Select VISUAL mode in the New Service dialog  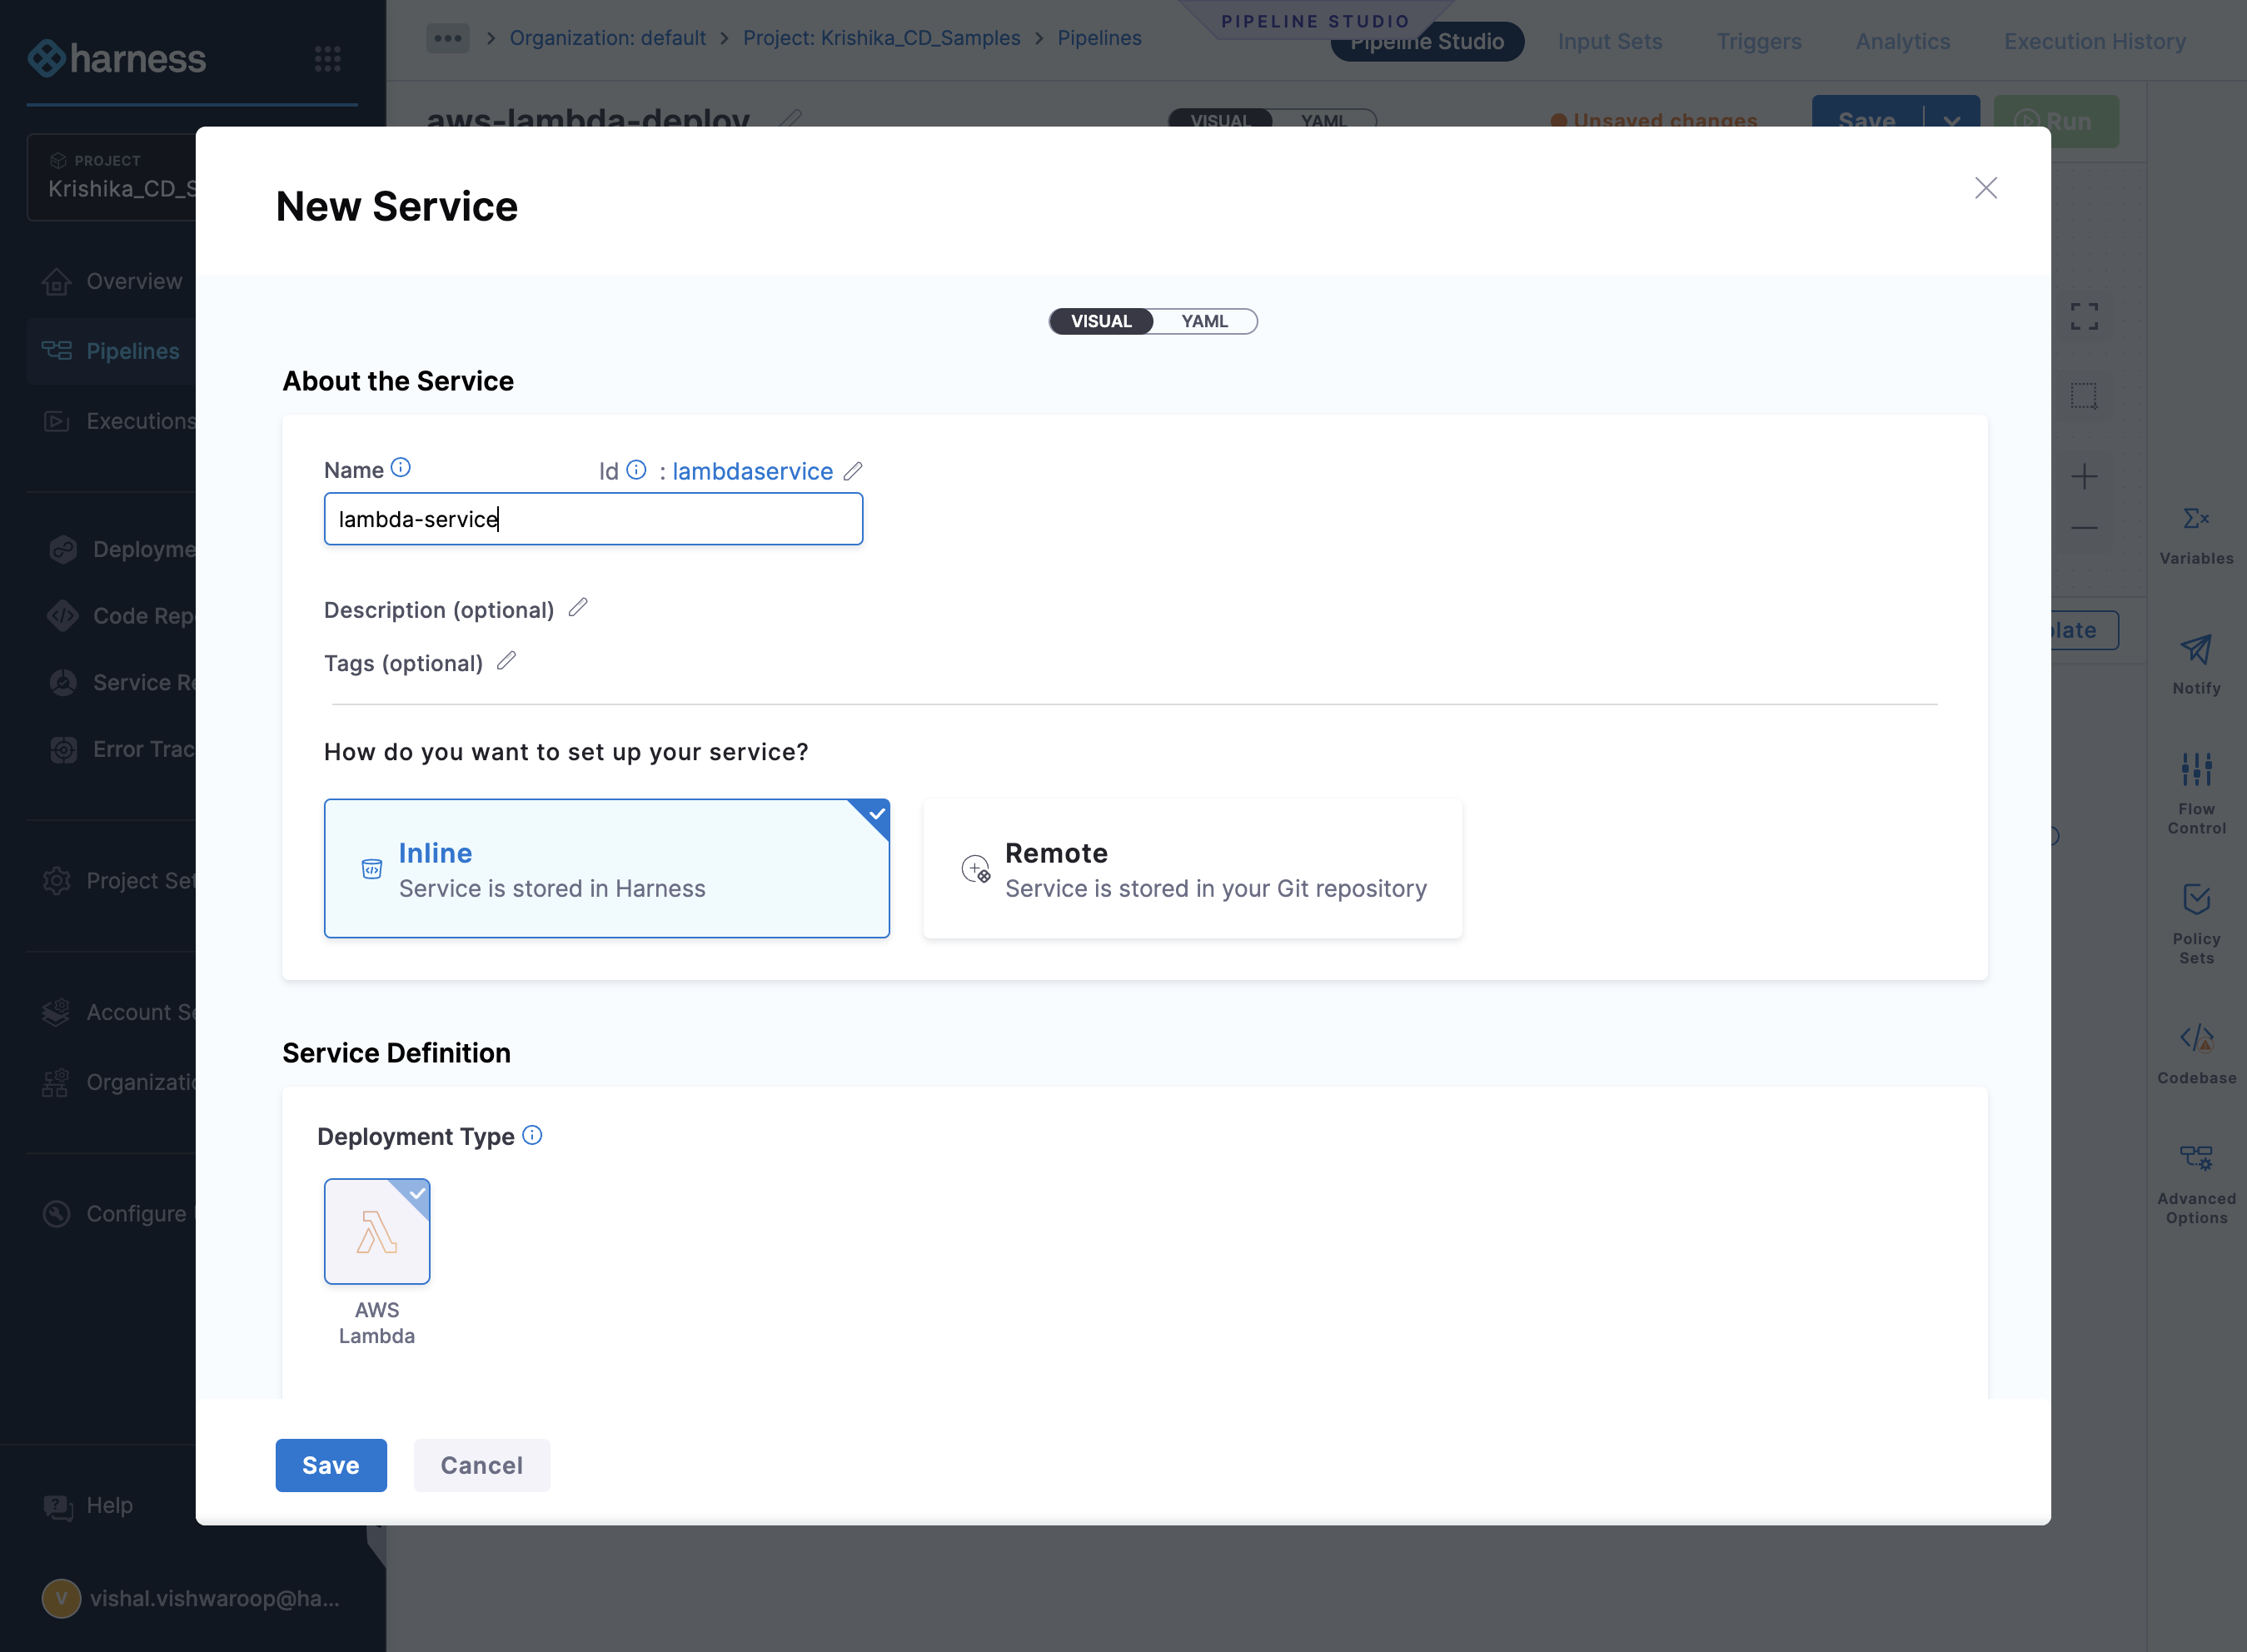[x=1101, y=321]
